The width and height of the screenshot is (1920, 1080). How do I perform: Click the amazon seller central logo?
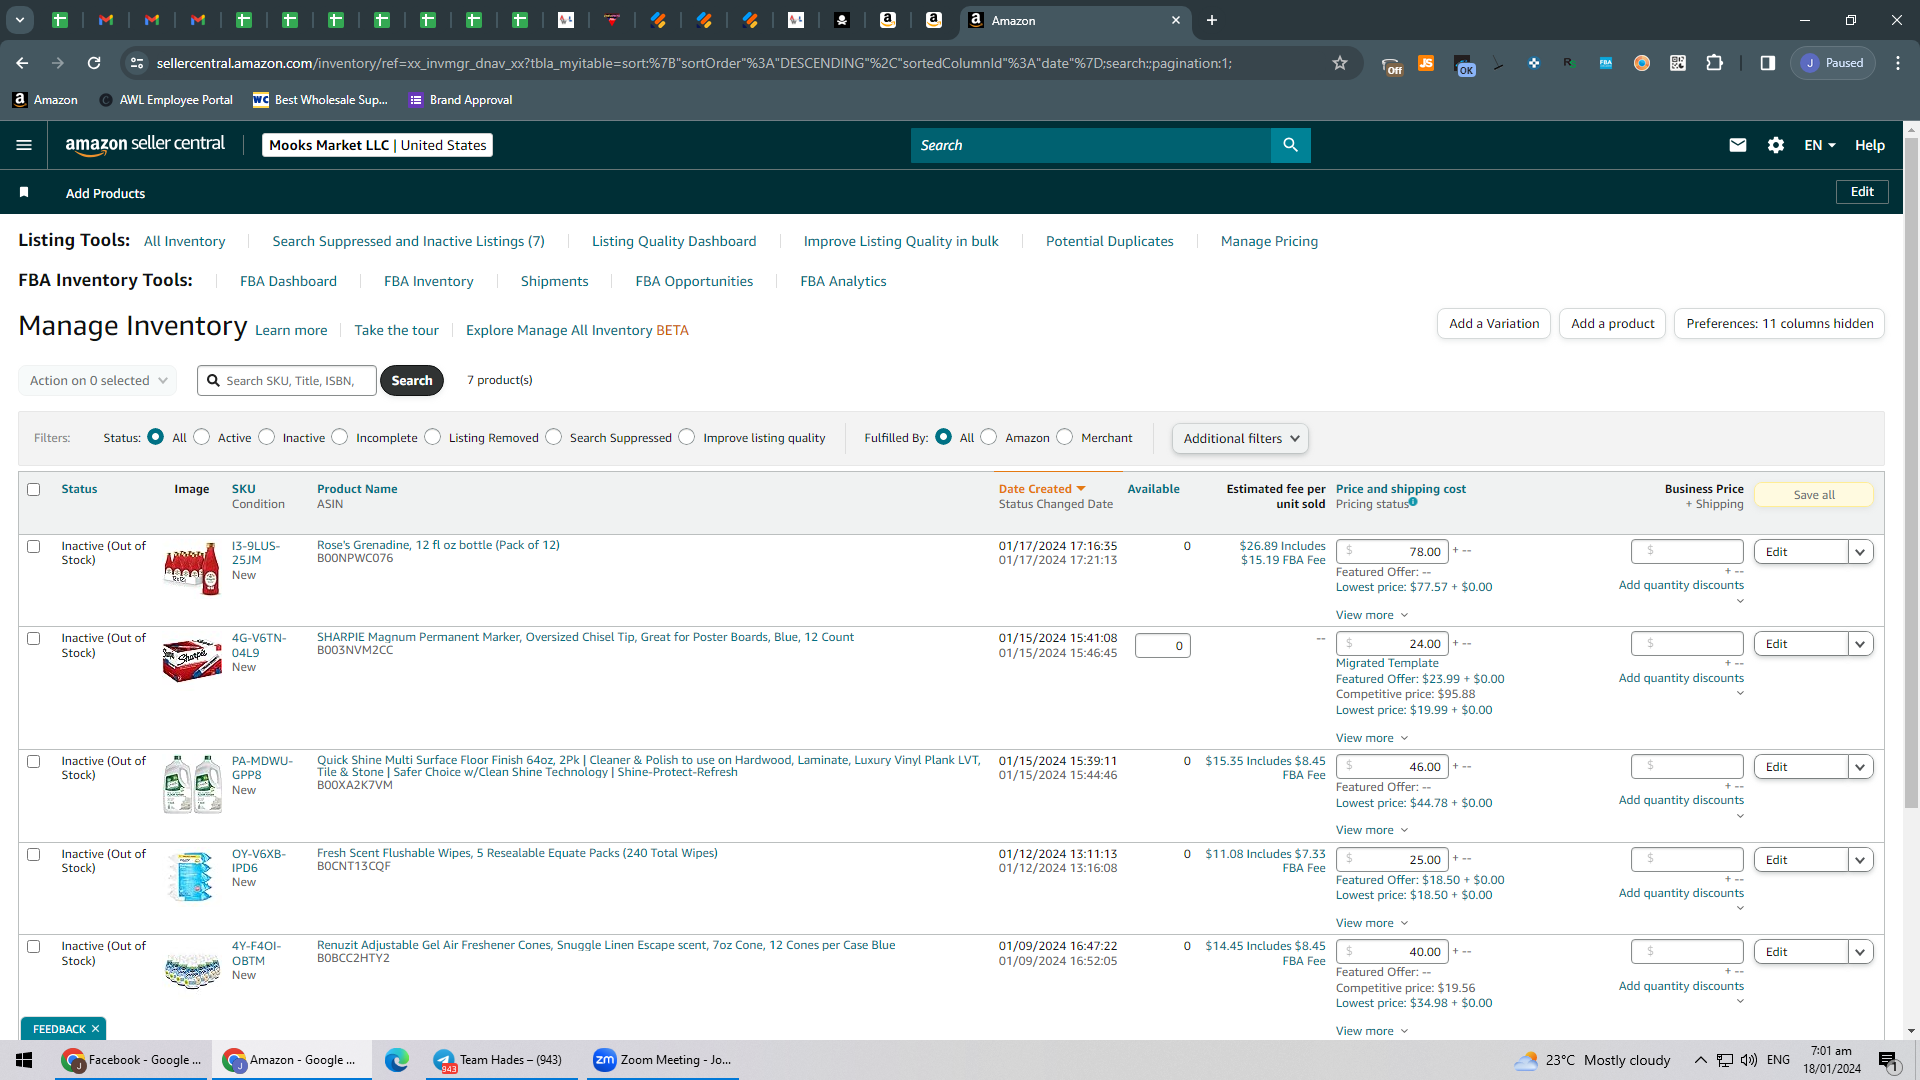[x=145, y=145]
